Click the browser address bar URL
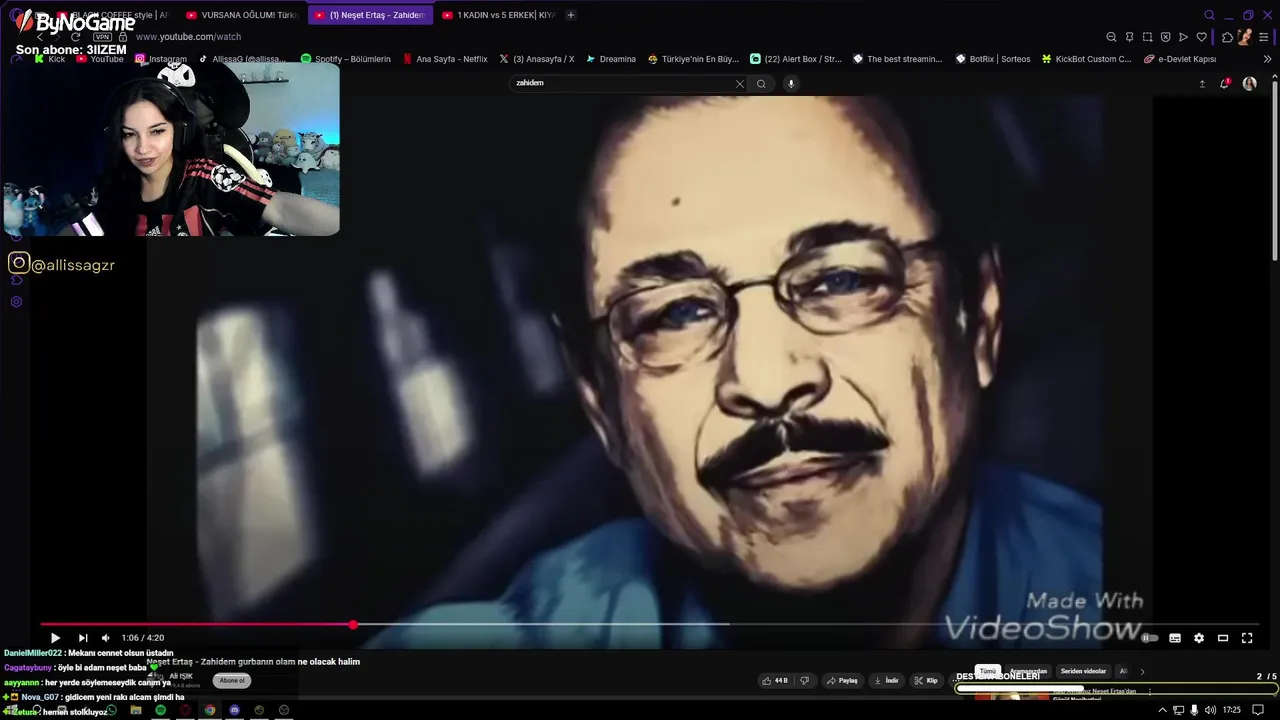The image size is (1280, 720). [x=188, y=37]
